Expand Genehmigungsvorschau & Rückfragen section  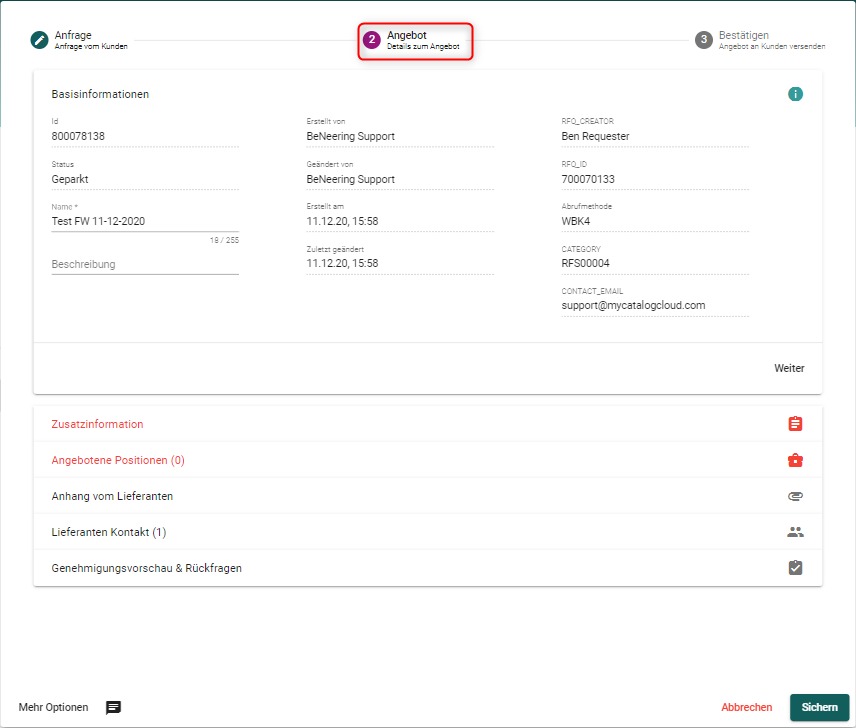[x=147, y=568]
